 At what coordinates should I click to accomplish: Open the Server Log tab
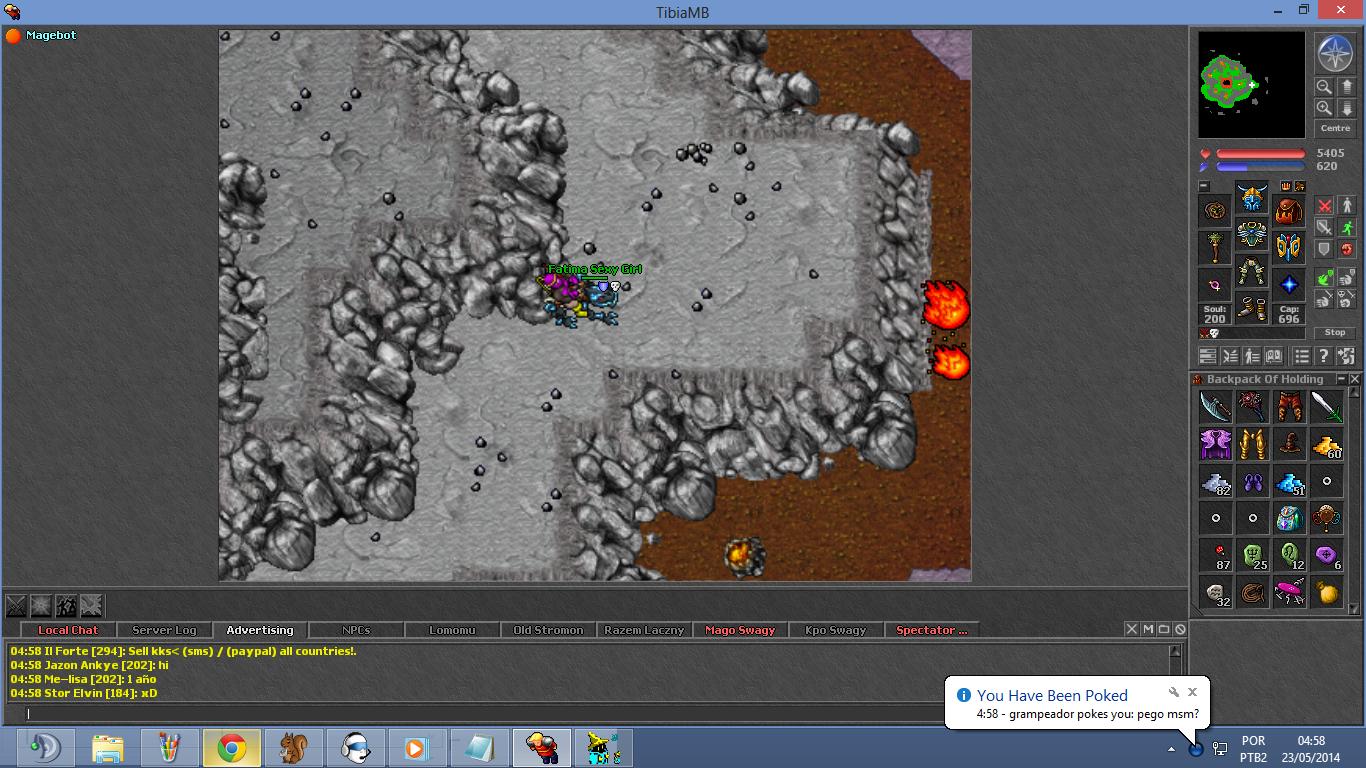(x=164, y=630)
